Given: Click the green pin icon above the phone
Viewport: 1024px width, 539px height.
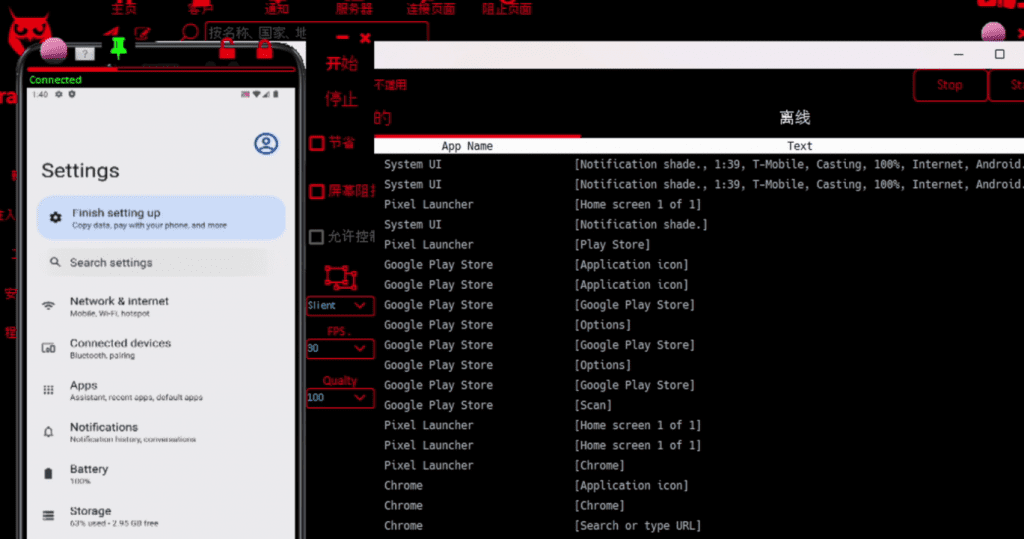Looking at the screenshot, I should tap(119, 45).
